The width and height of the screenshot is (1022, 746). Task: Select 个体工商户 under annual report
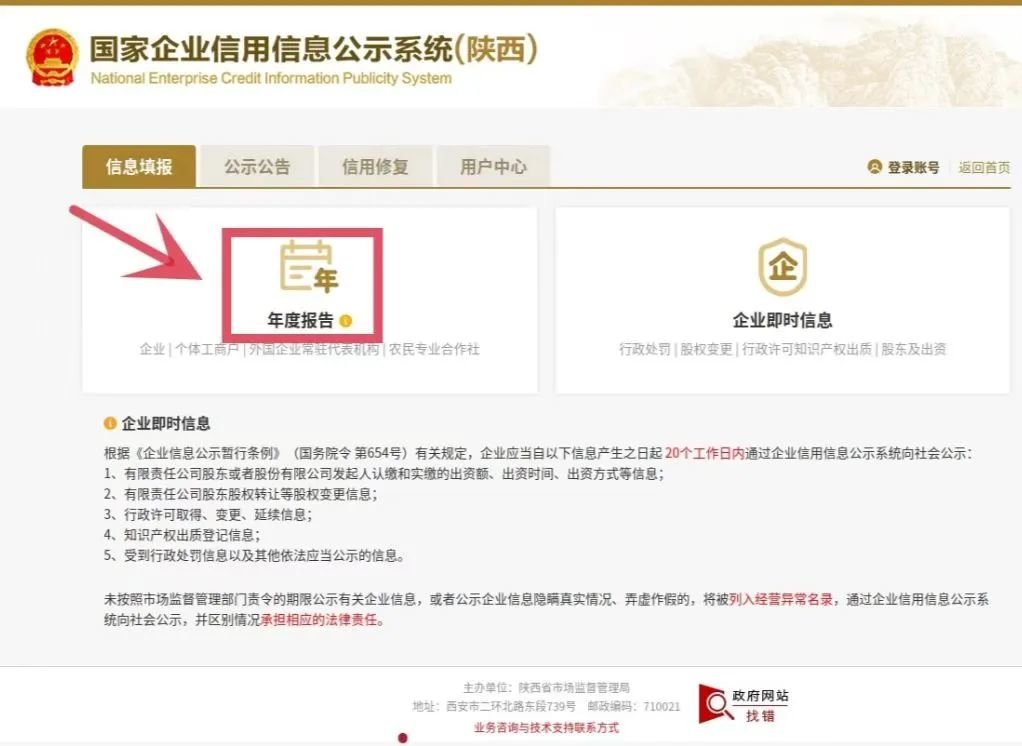point(207,349)
